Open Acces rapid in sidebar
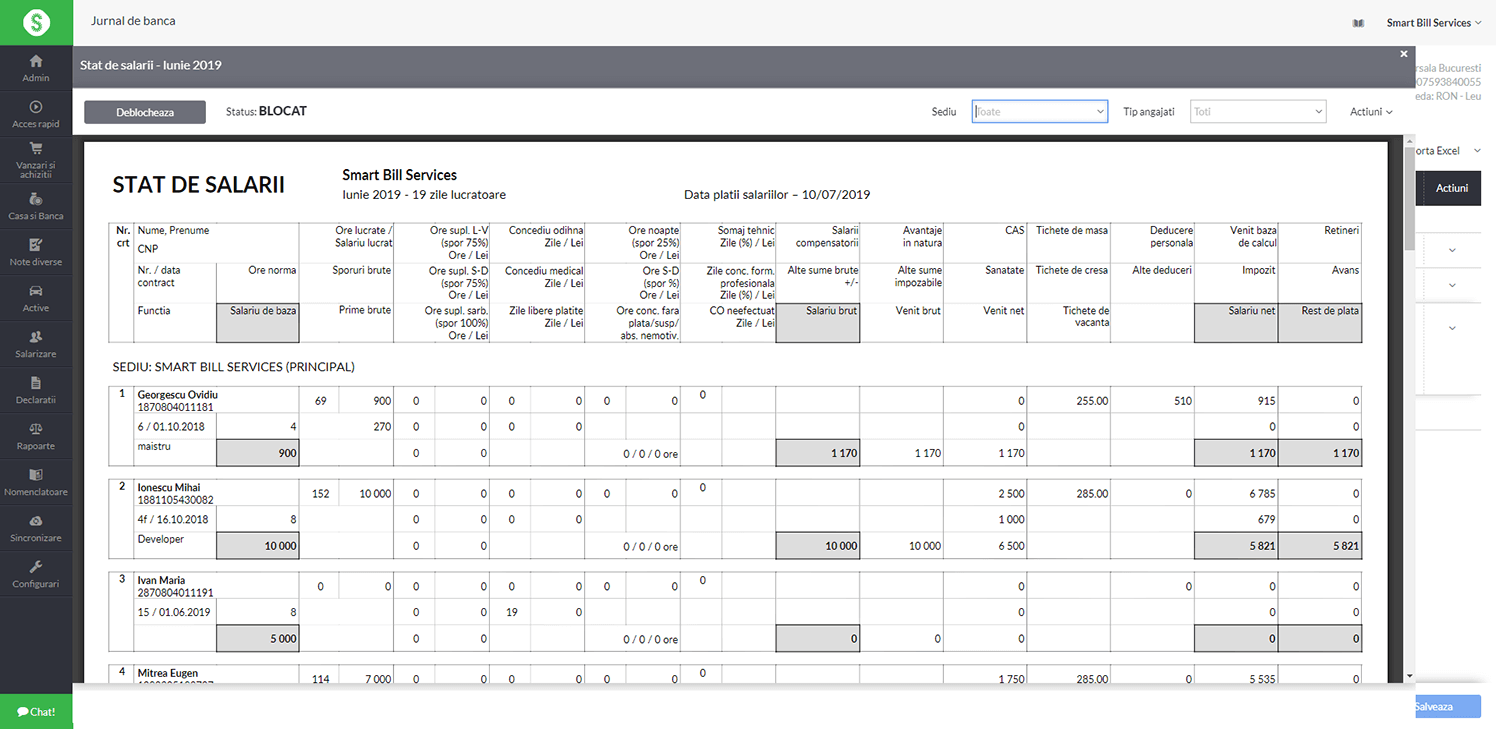The height and width of the screenshot is (729, 1496). click(x=36, y=108)
